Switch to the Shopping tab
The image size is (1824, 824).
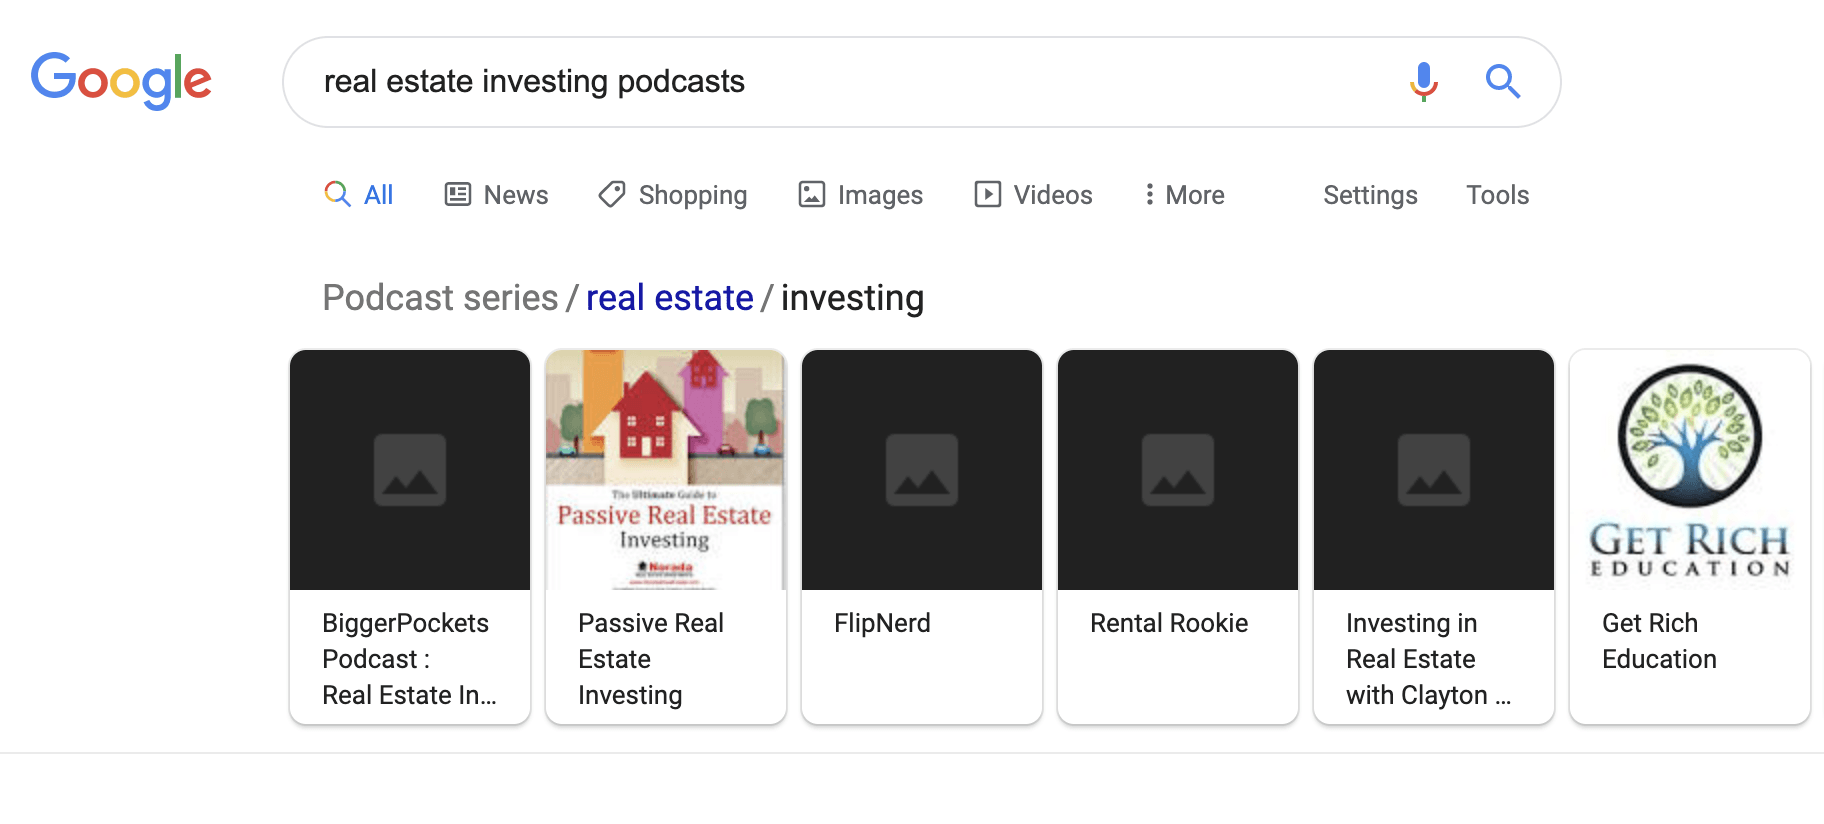pos(672,195)
